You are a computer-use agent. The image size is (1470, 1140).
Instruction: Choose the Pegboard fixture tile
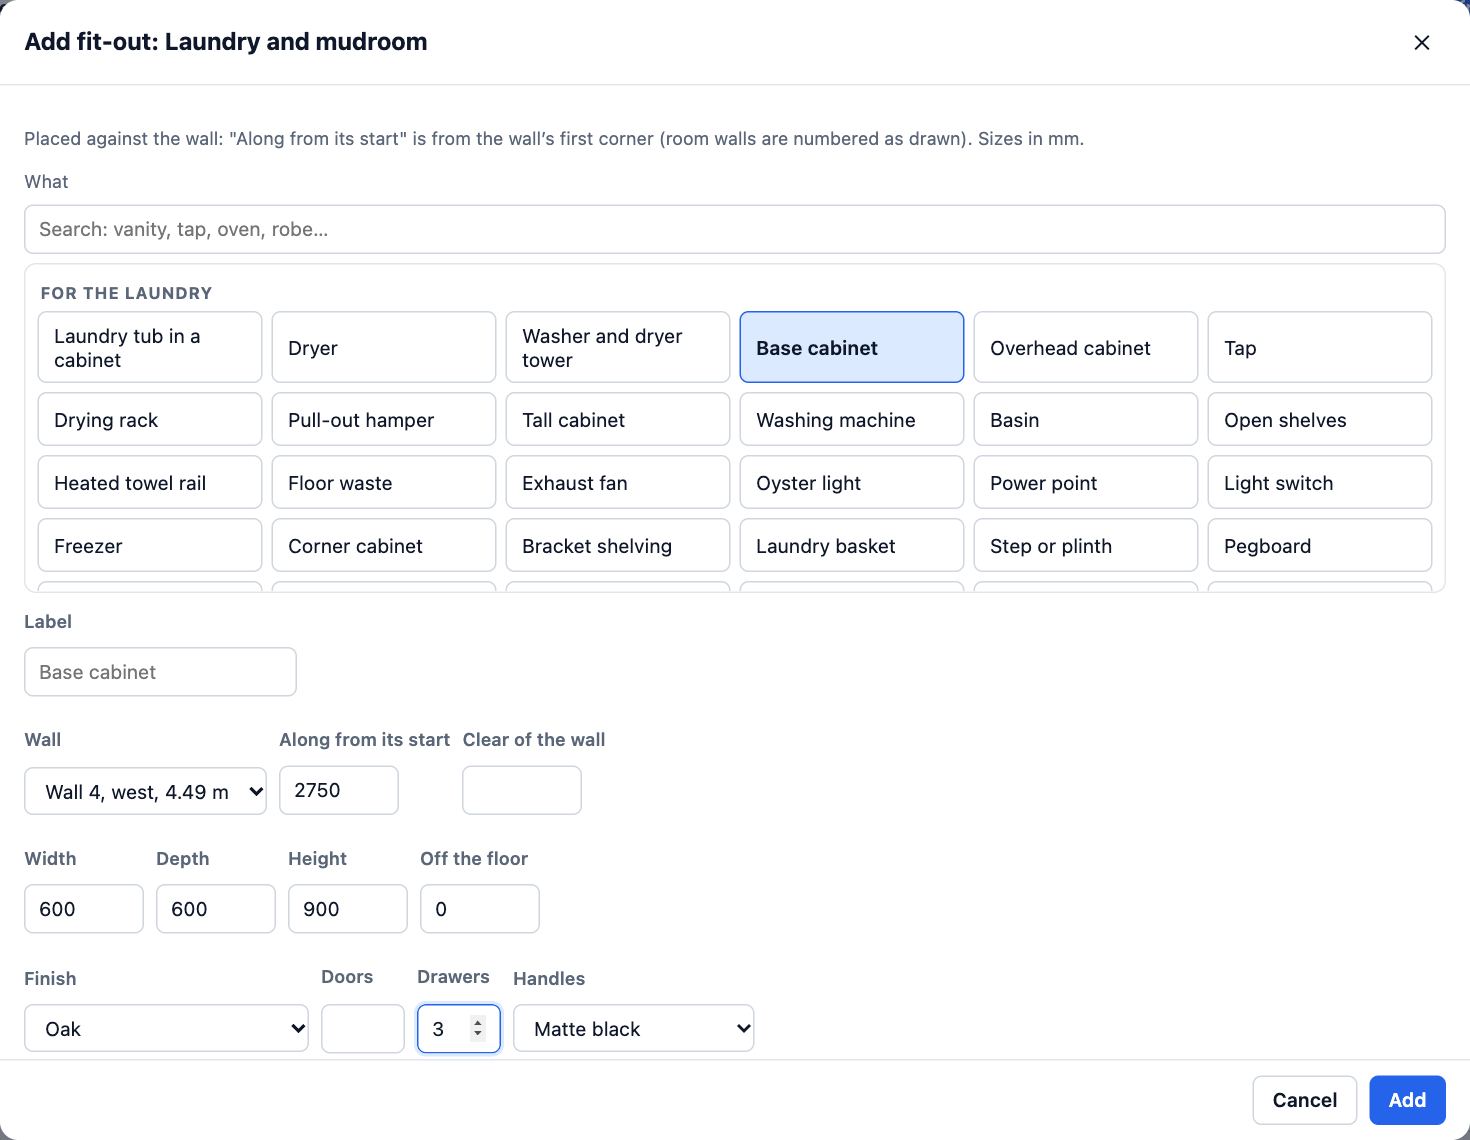(1319, 545)
